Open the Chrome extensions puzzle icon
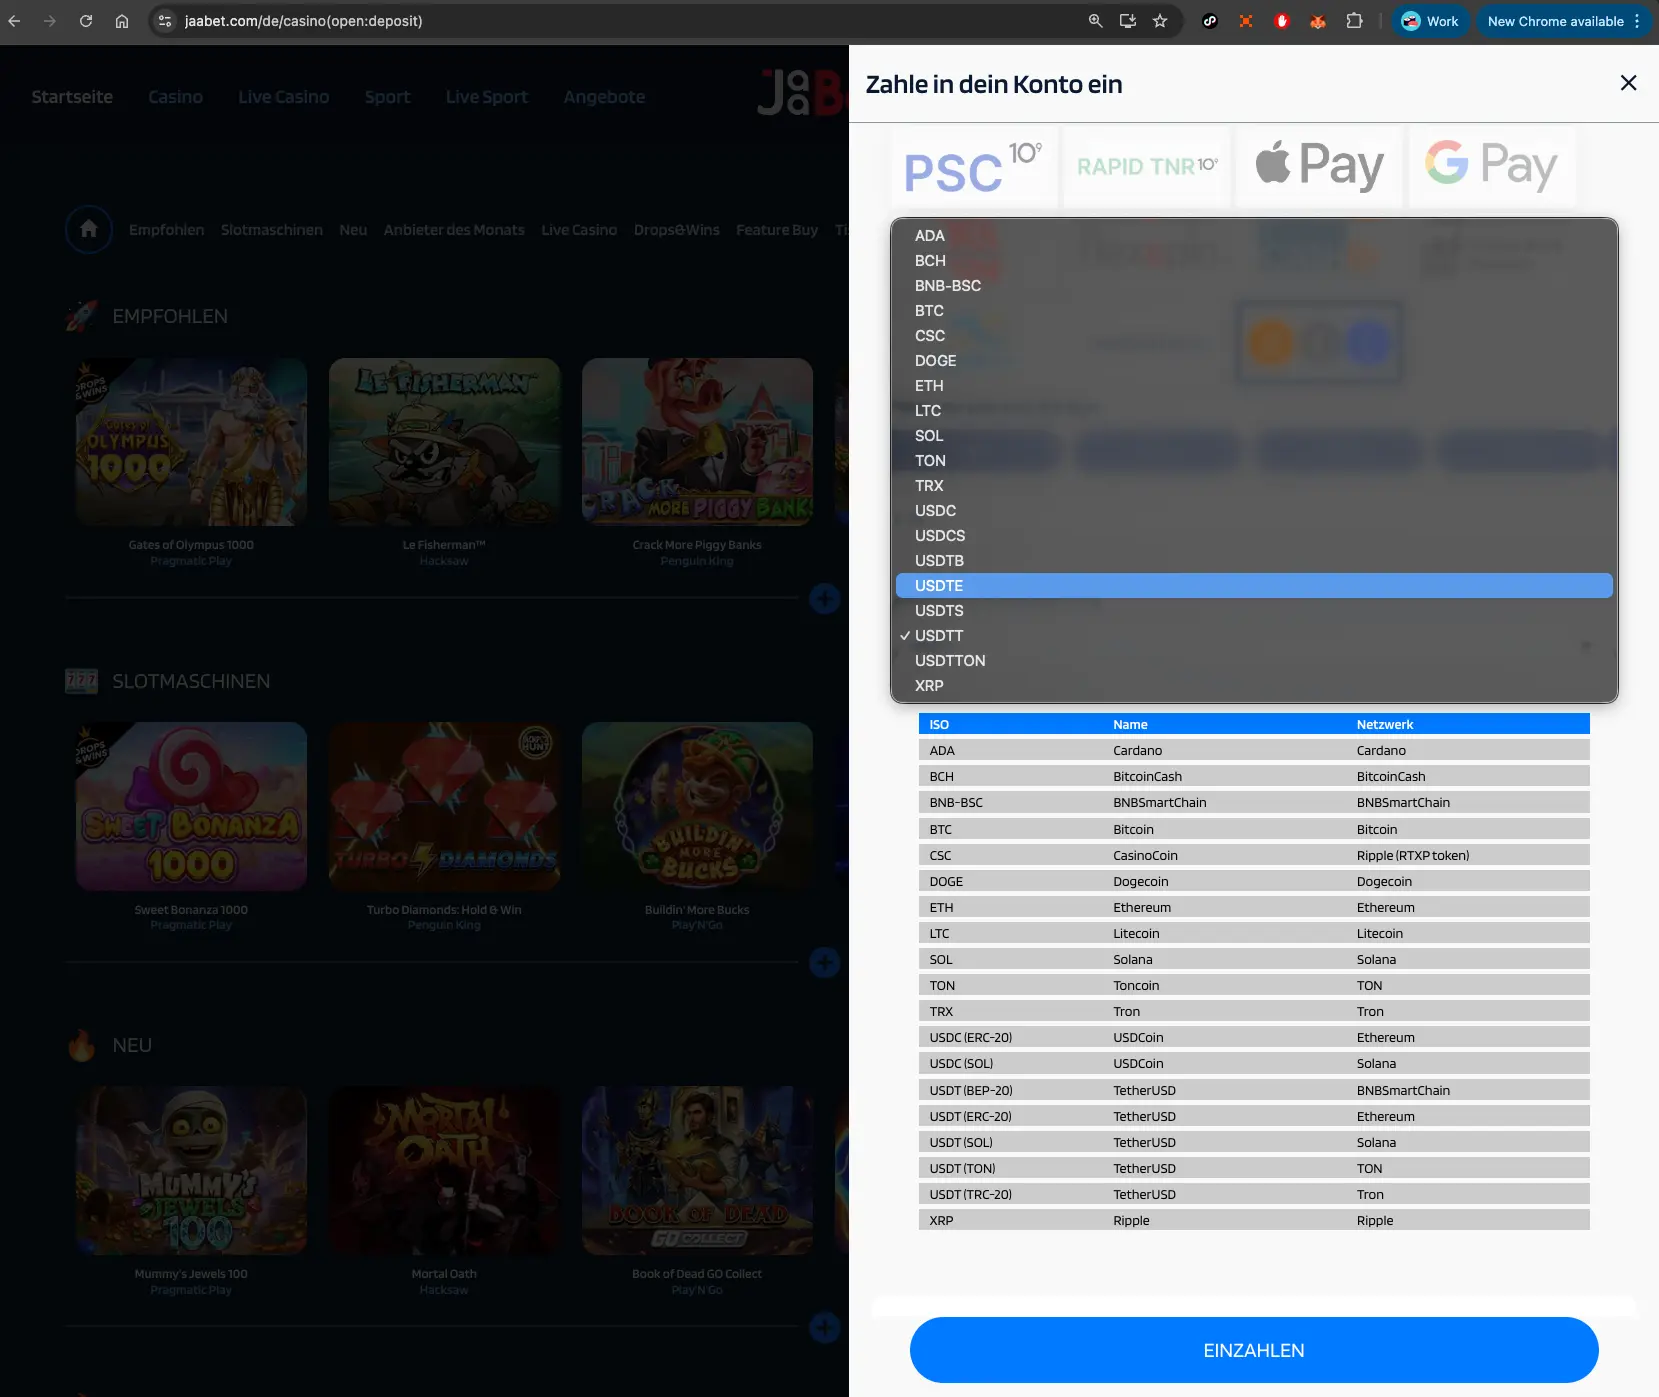This screenshot has height=1397, width=1659. coord(1354,21)
